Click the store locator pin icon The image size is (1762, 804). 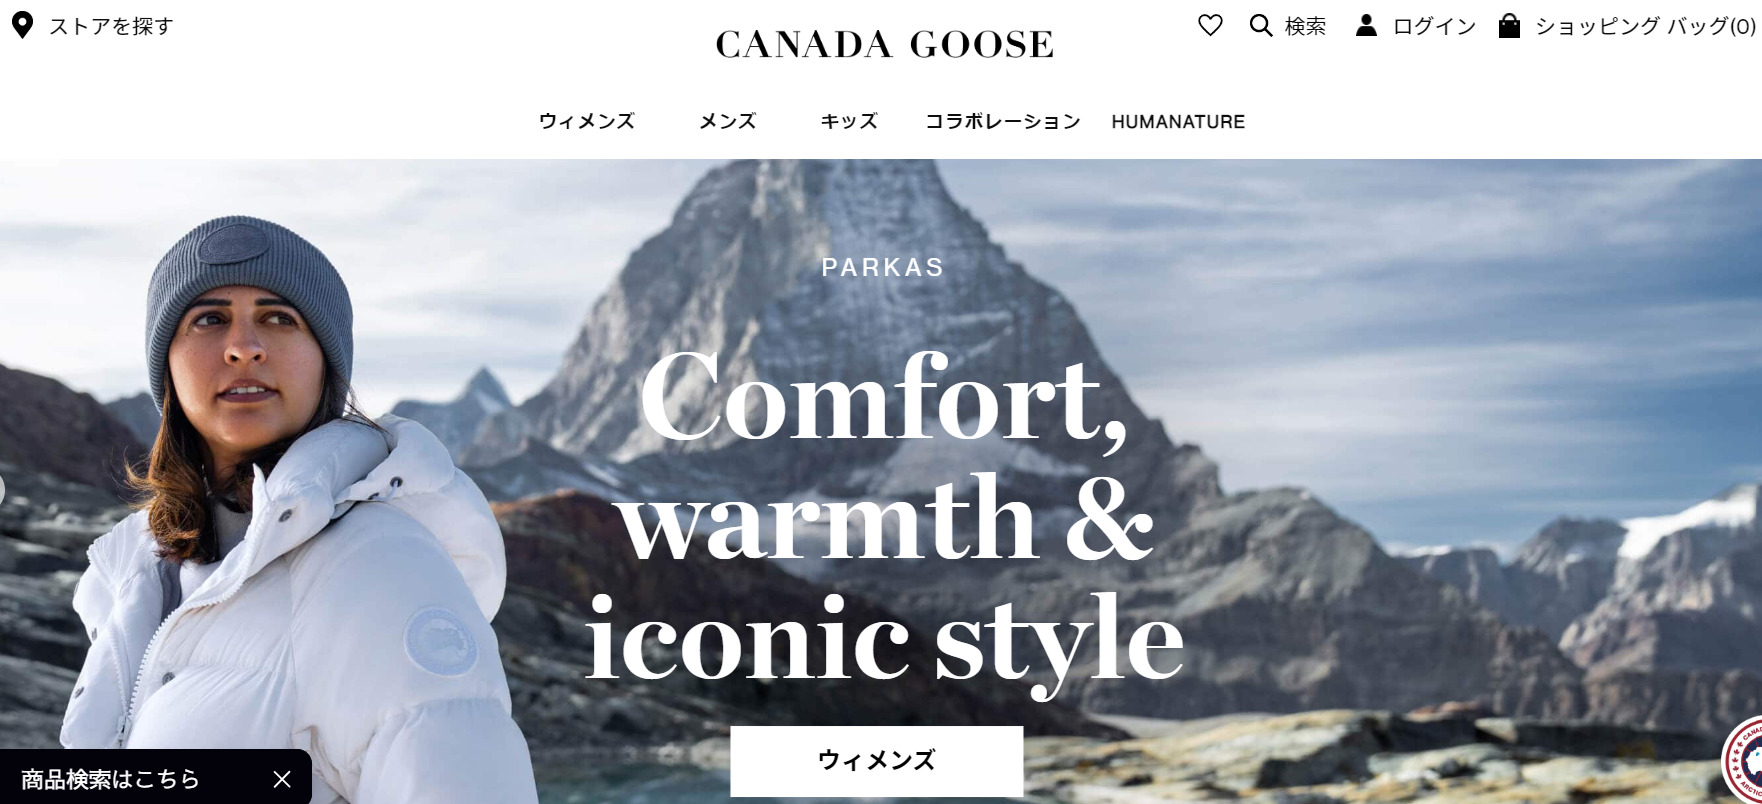[x=21, y=26]
